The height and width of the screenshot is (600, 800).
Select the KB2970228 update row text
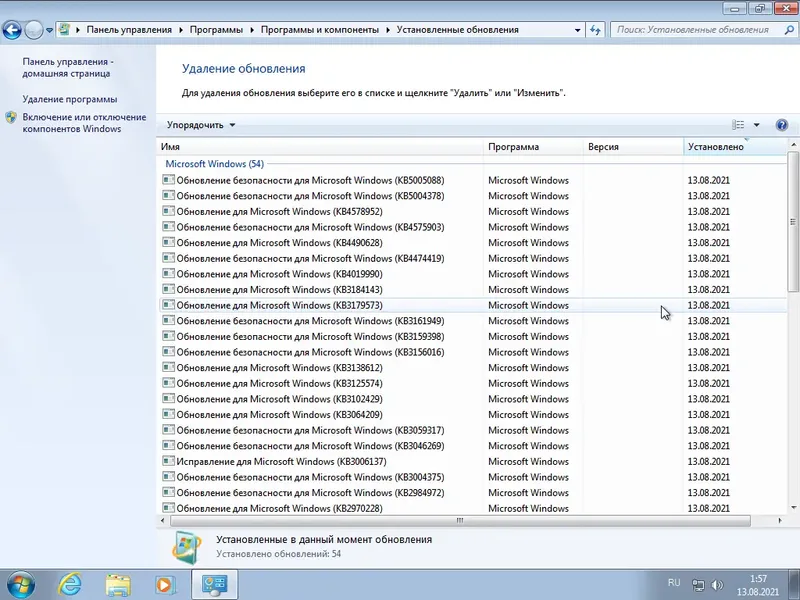(279, 509)
